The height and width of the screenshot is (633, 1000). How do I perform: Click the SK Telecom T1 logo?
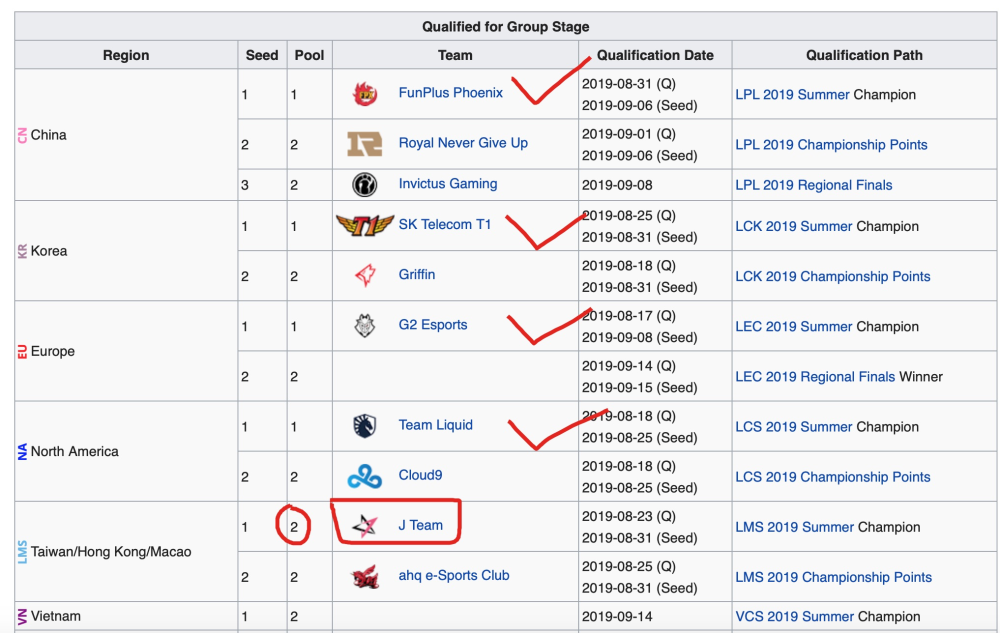365,225
